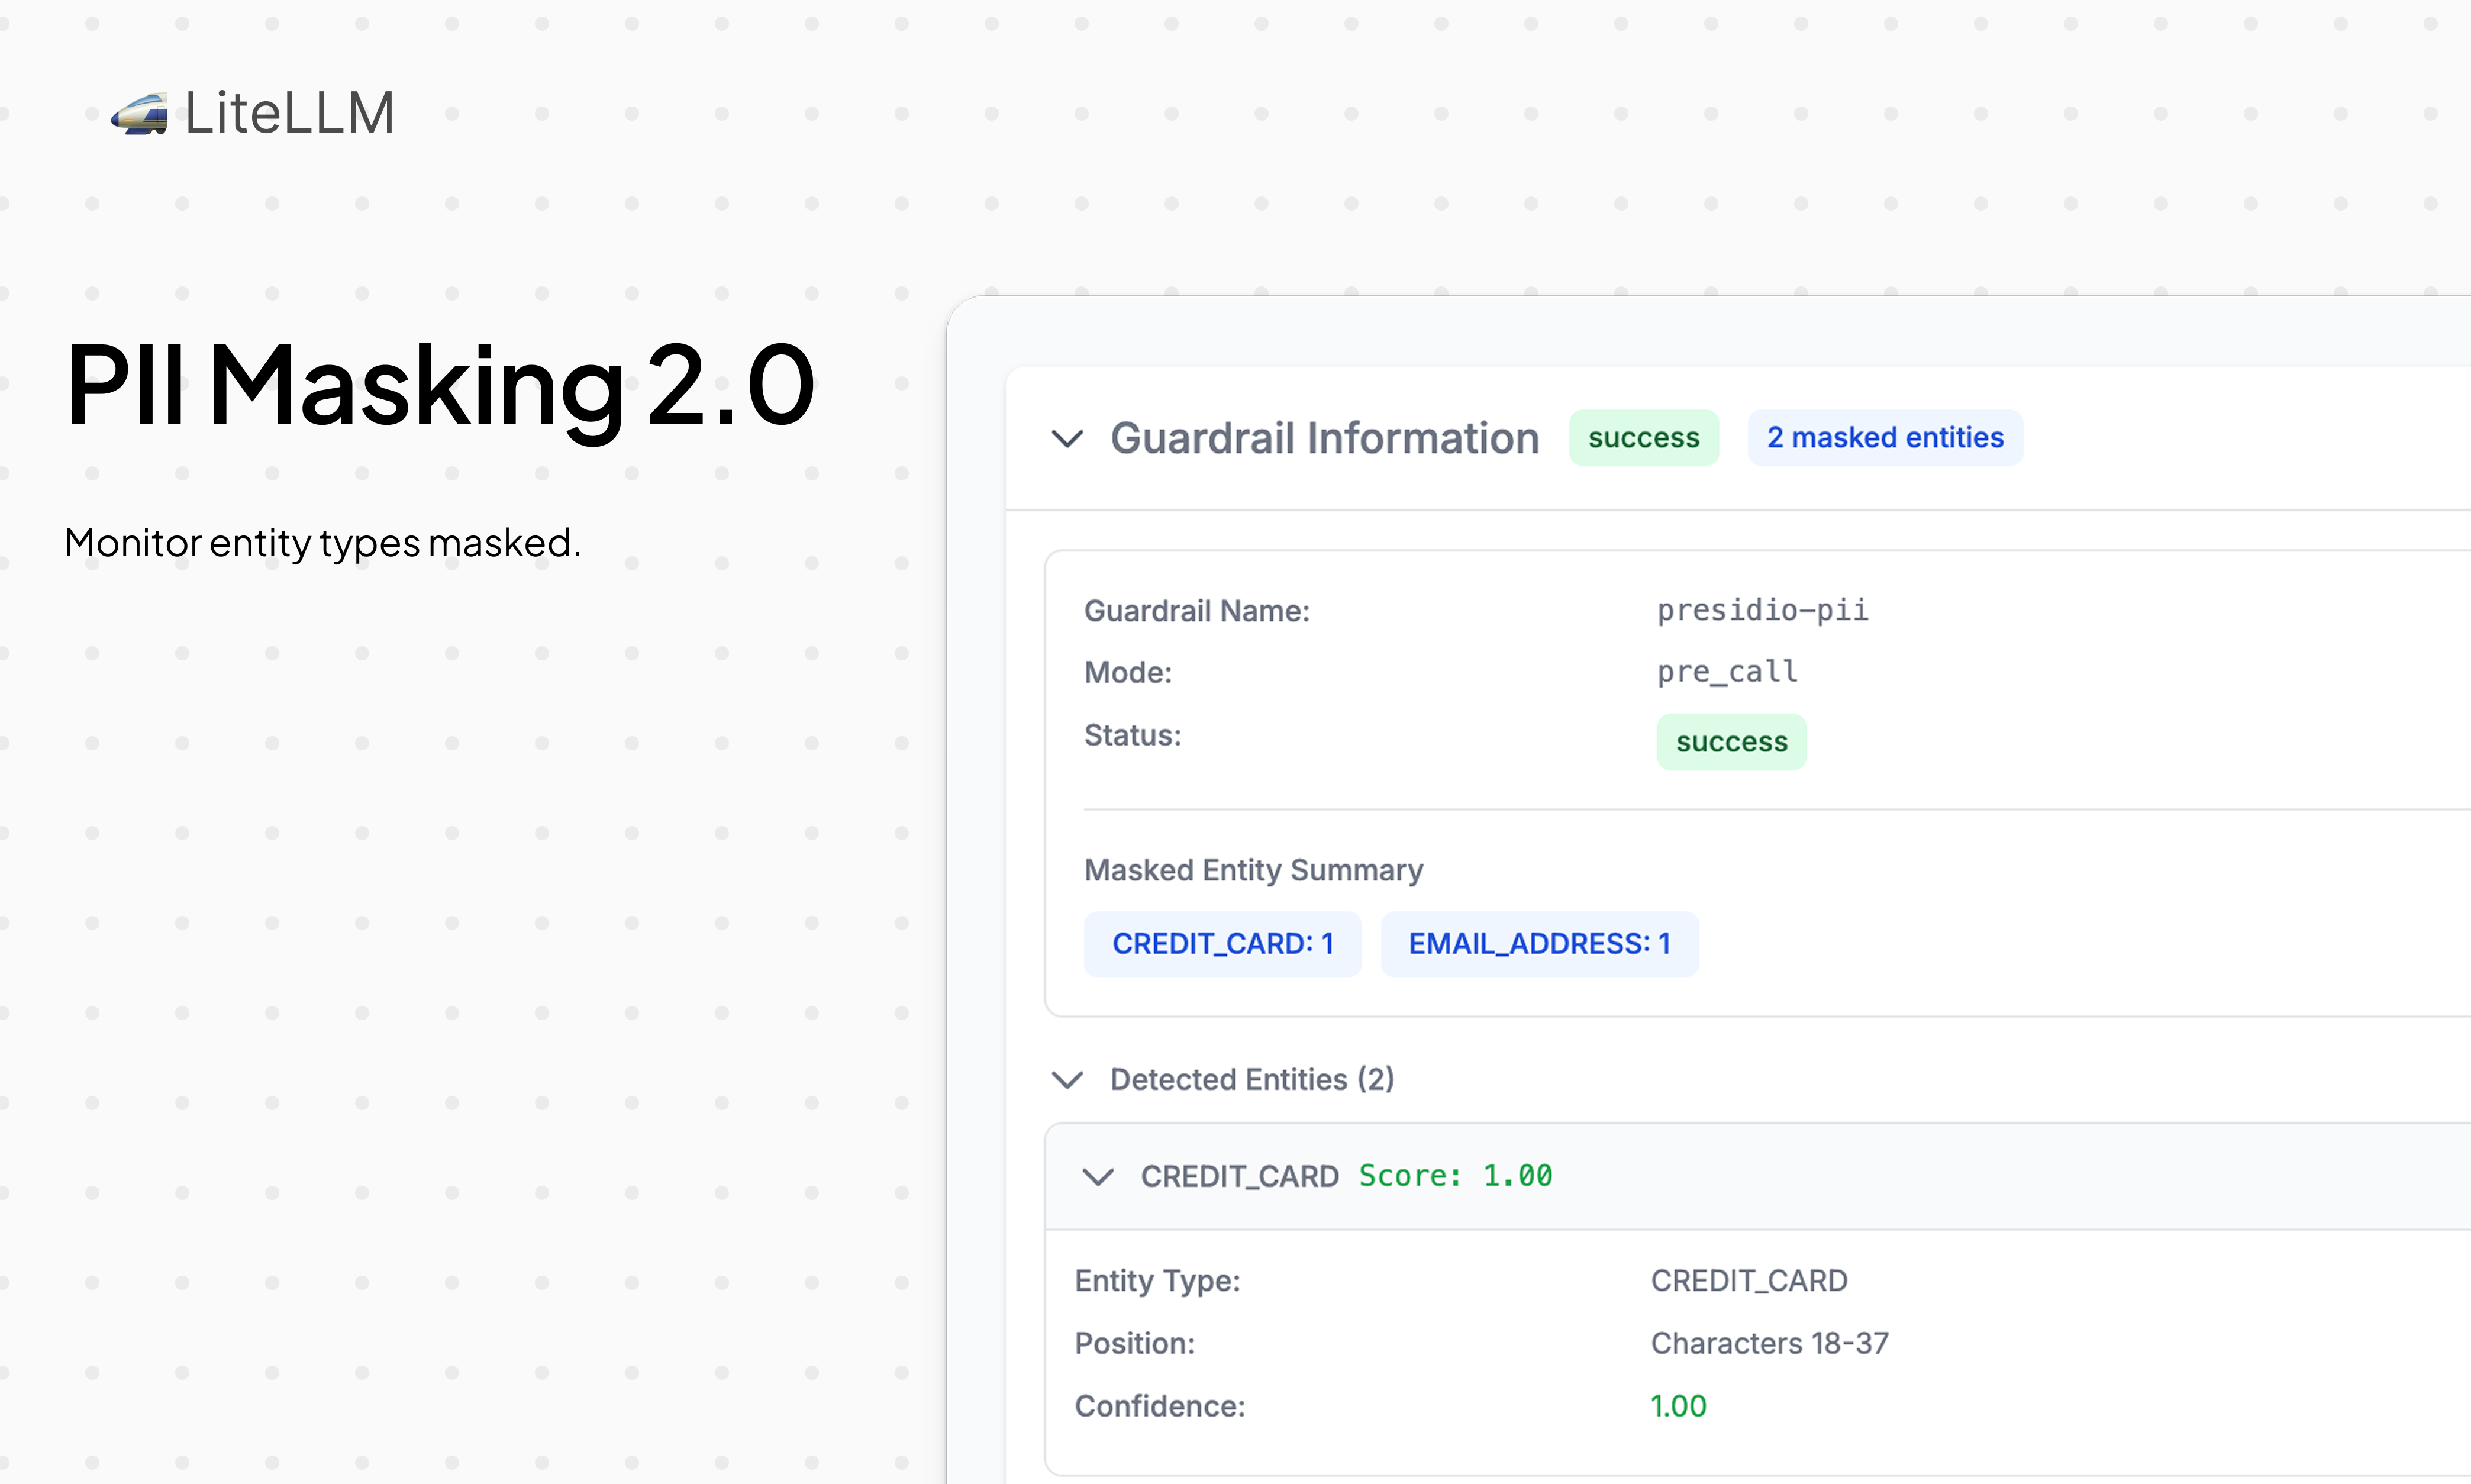Click the Score: 1.00 label
Viewport: 2471px width, 1484px height.
tap(1455, 1176)
